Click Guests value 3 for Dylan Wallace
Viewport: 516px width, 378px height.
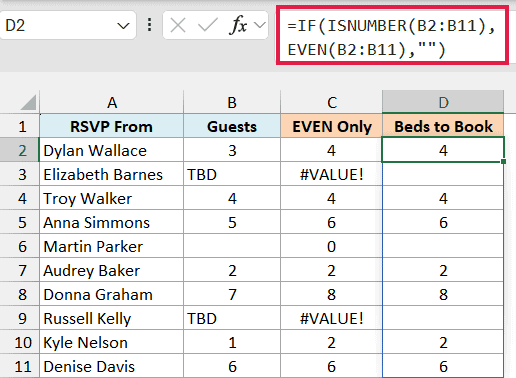tap(232, 150)
